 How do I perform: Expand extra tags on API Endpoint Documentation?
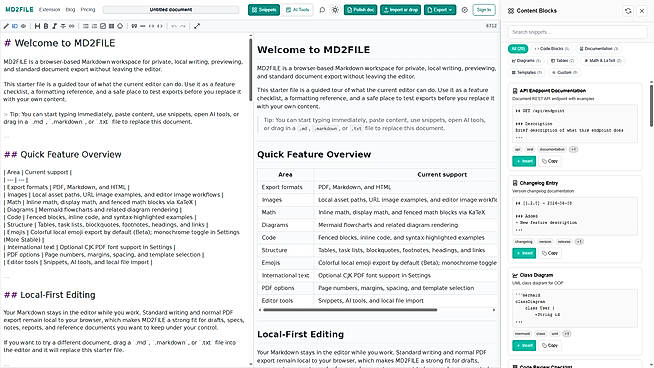[573, 149]
